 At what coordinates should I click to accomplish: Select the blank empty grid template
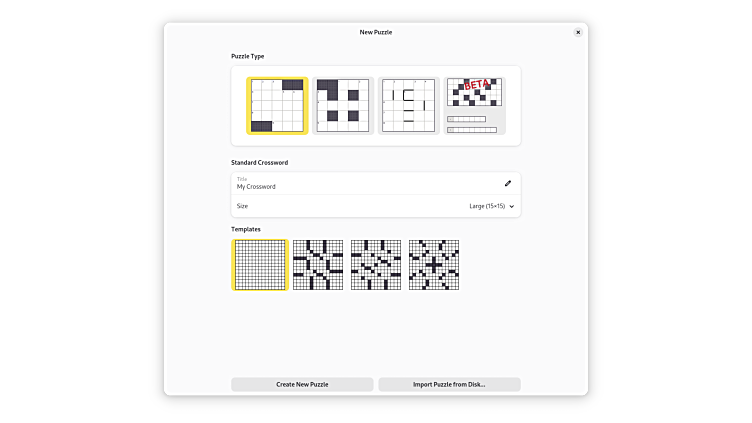tap(260, 265)
